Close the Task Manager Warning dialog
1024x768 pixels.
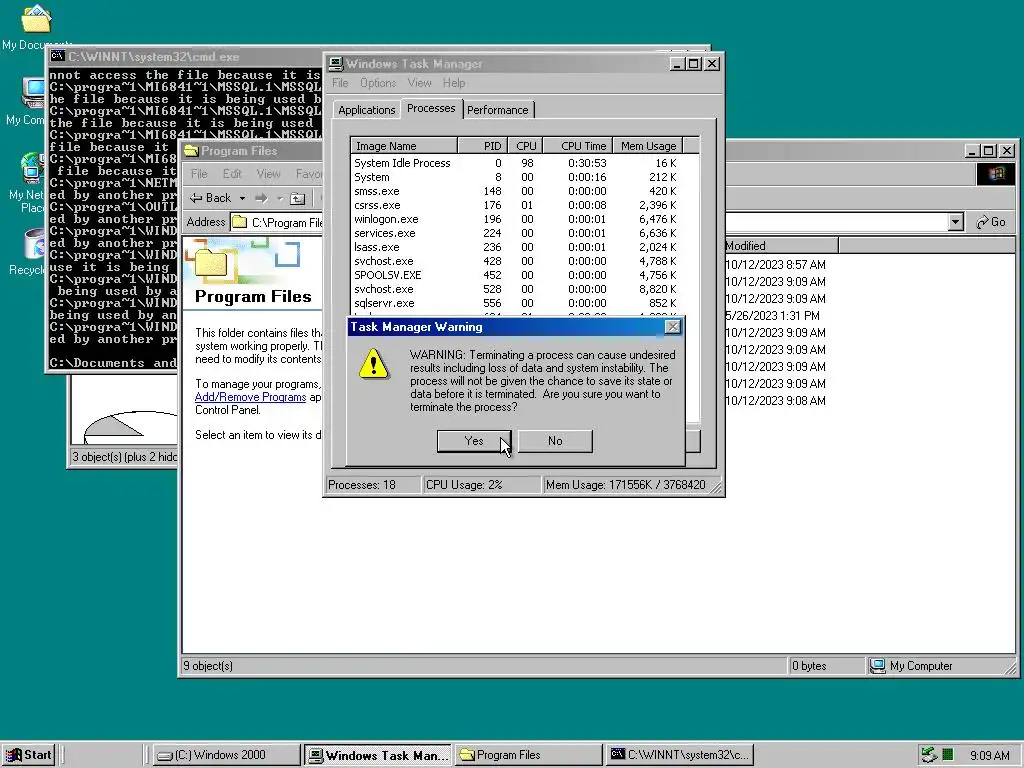coord(672,327)
